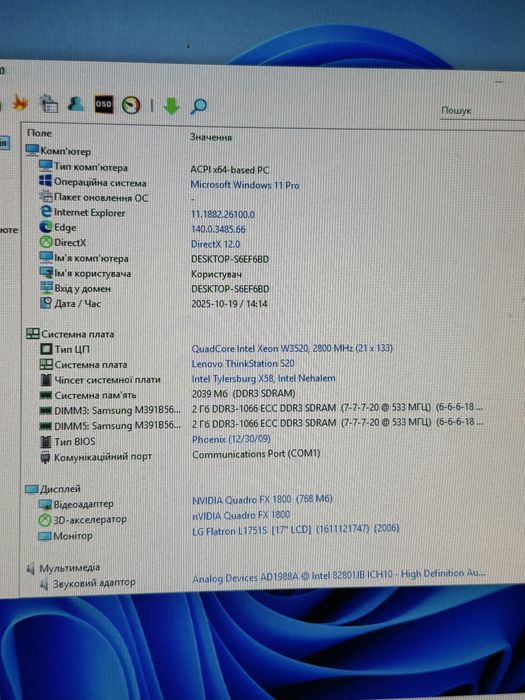The height and width of the screenshot is (700, 525).
Task: Open the Lenovo ThinkStation S20 link
Action: 243,363
